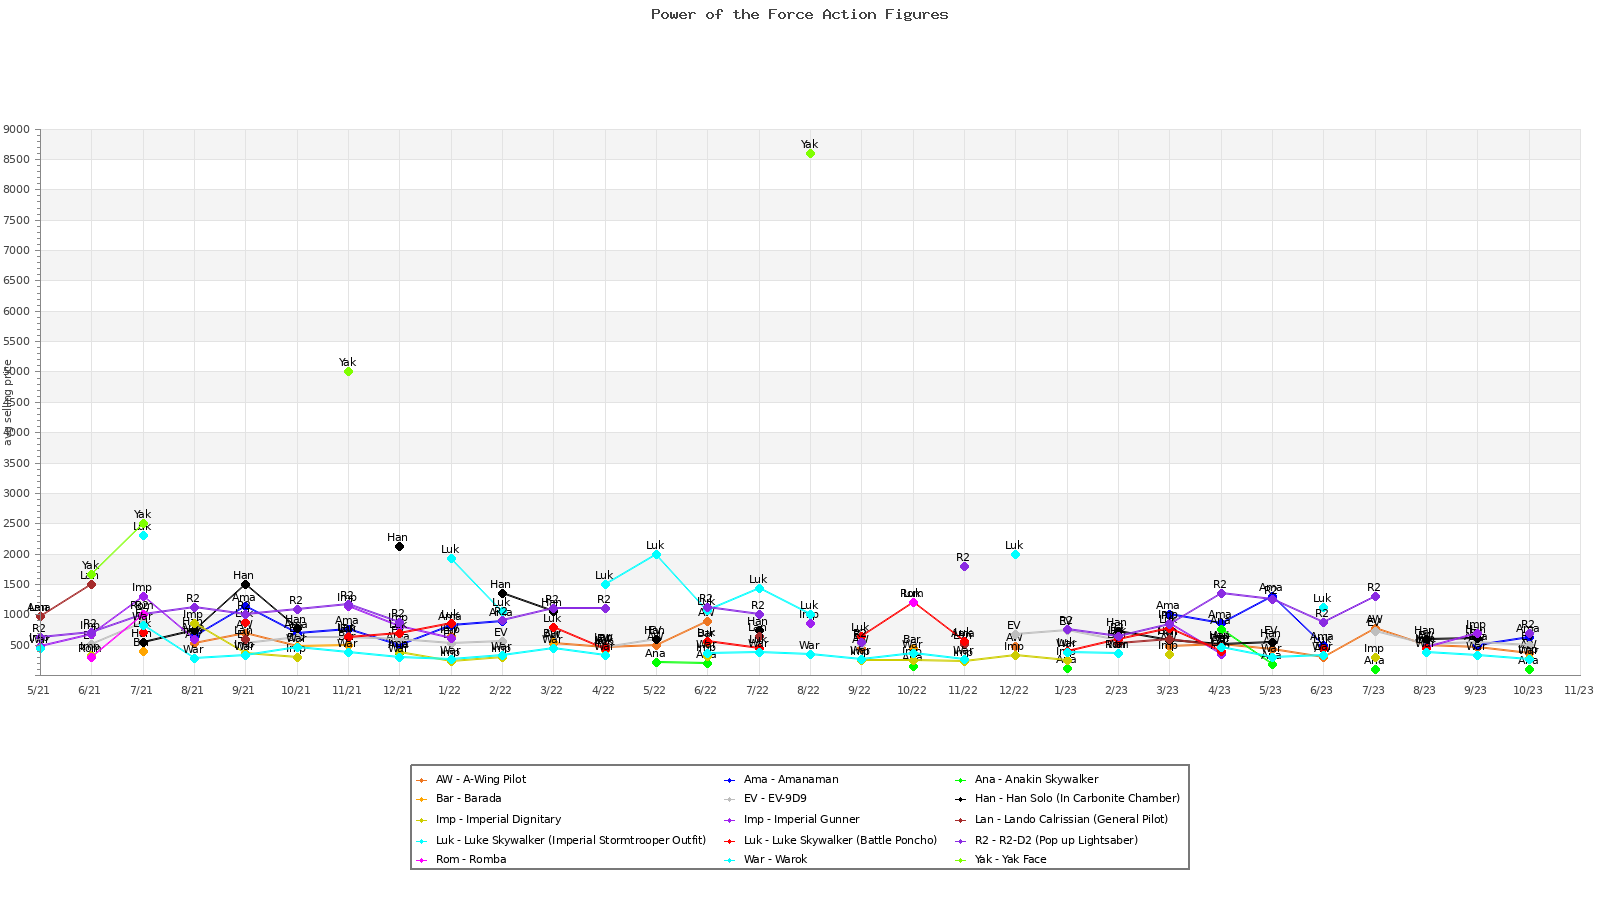Image resolution: width=1600 pixels, height=900 pixels.
Task: Select Han Solo (In Carbonite Chamber) legend entry
Action: tap(1068, 799)
